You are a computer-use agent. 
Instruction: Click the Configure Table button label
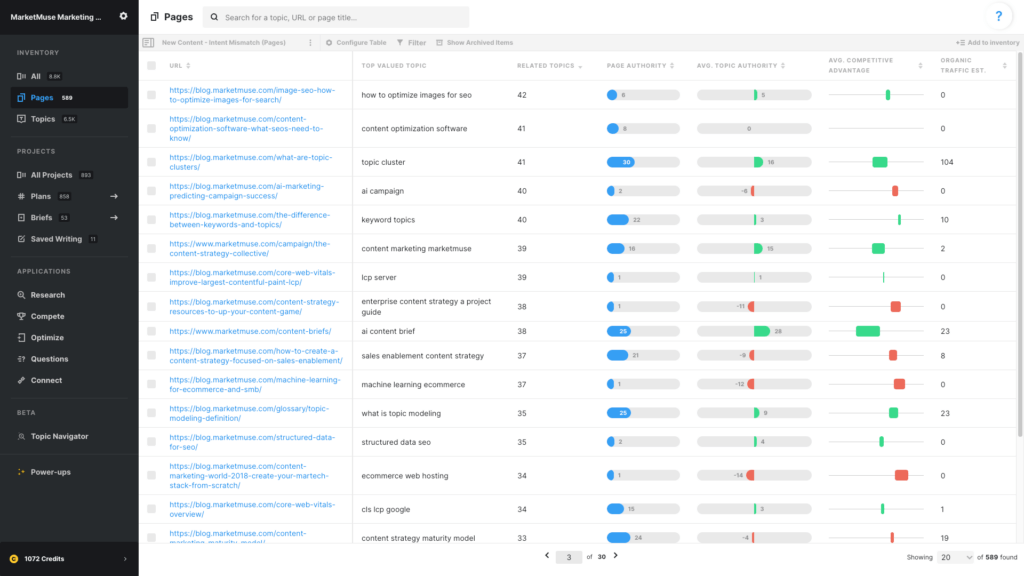pyautogui.click(x=361, y=42)
